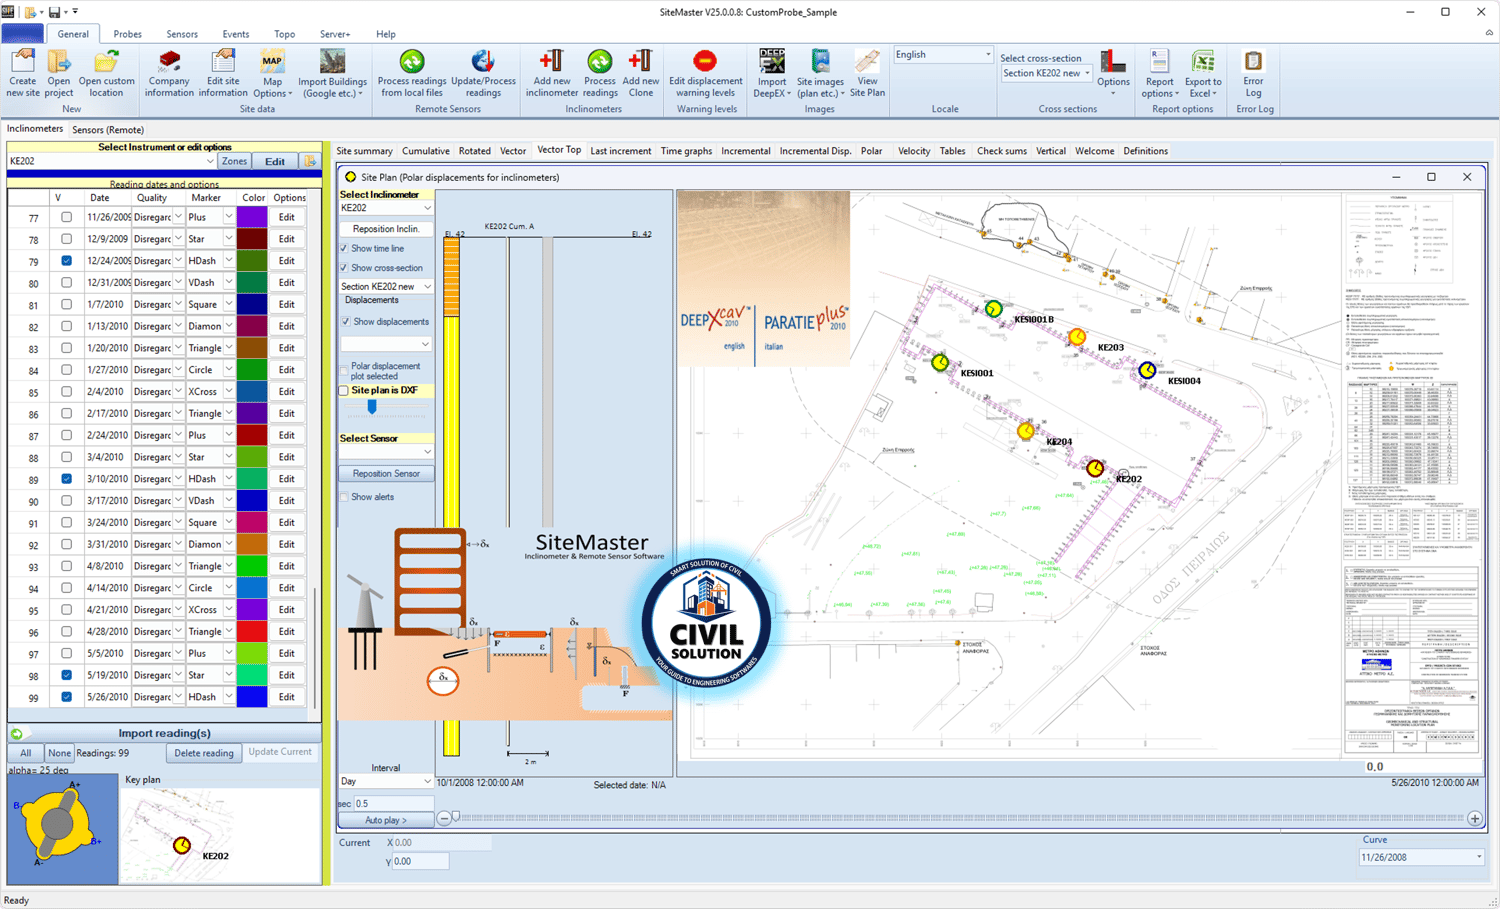
Task: Click Delete reading button
Action: [x=204, y=753]
